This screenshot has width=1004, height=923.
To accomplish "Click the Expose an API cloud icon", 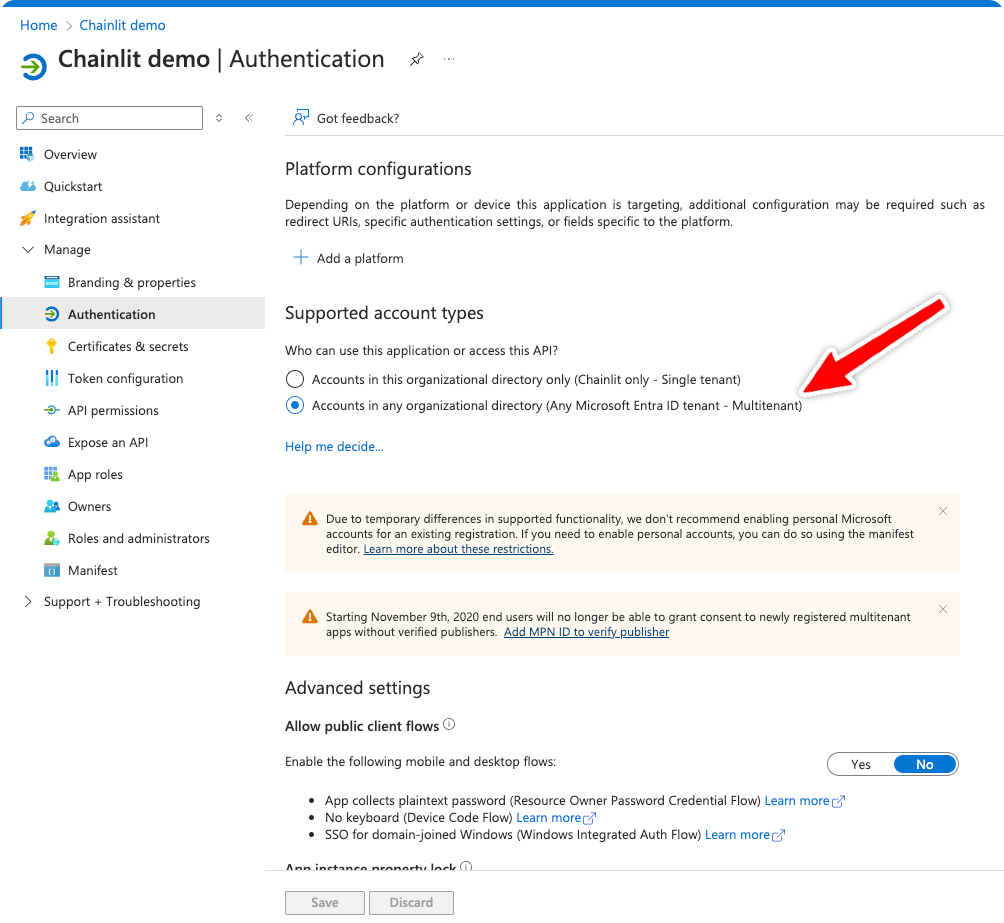I will point(52,442).
